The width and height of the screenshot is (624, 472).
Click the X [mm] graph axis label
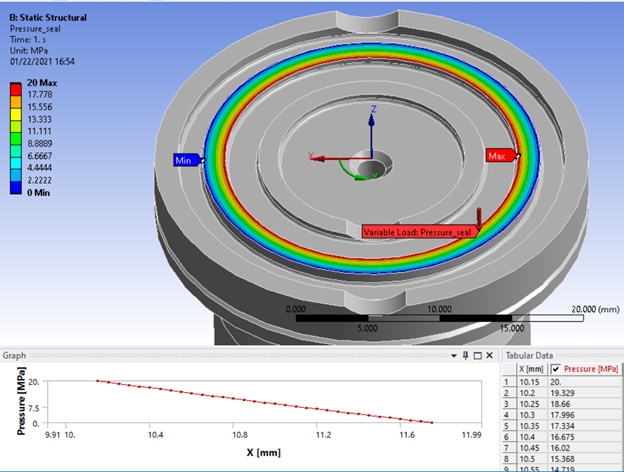click(263, 452)
